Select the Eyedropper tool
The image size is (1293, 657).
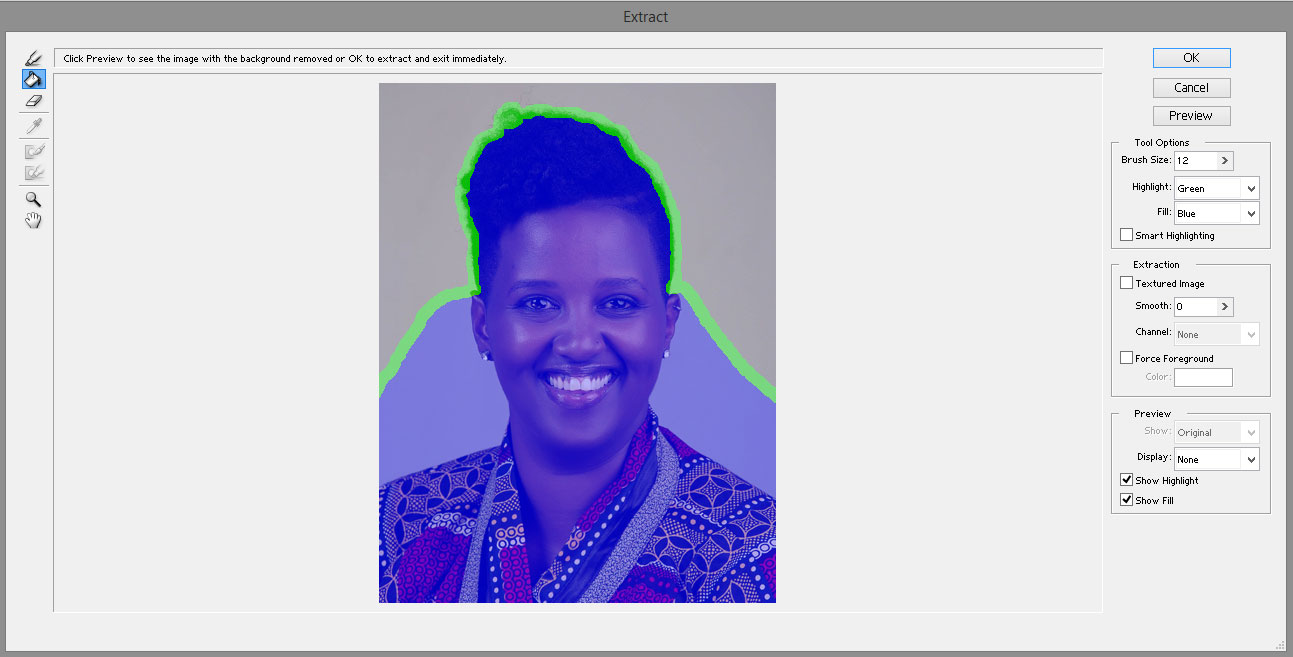coord(33,126)
